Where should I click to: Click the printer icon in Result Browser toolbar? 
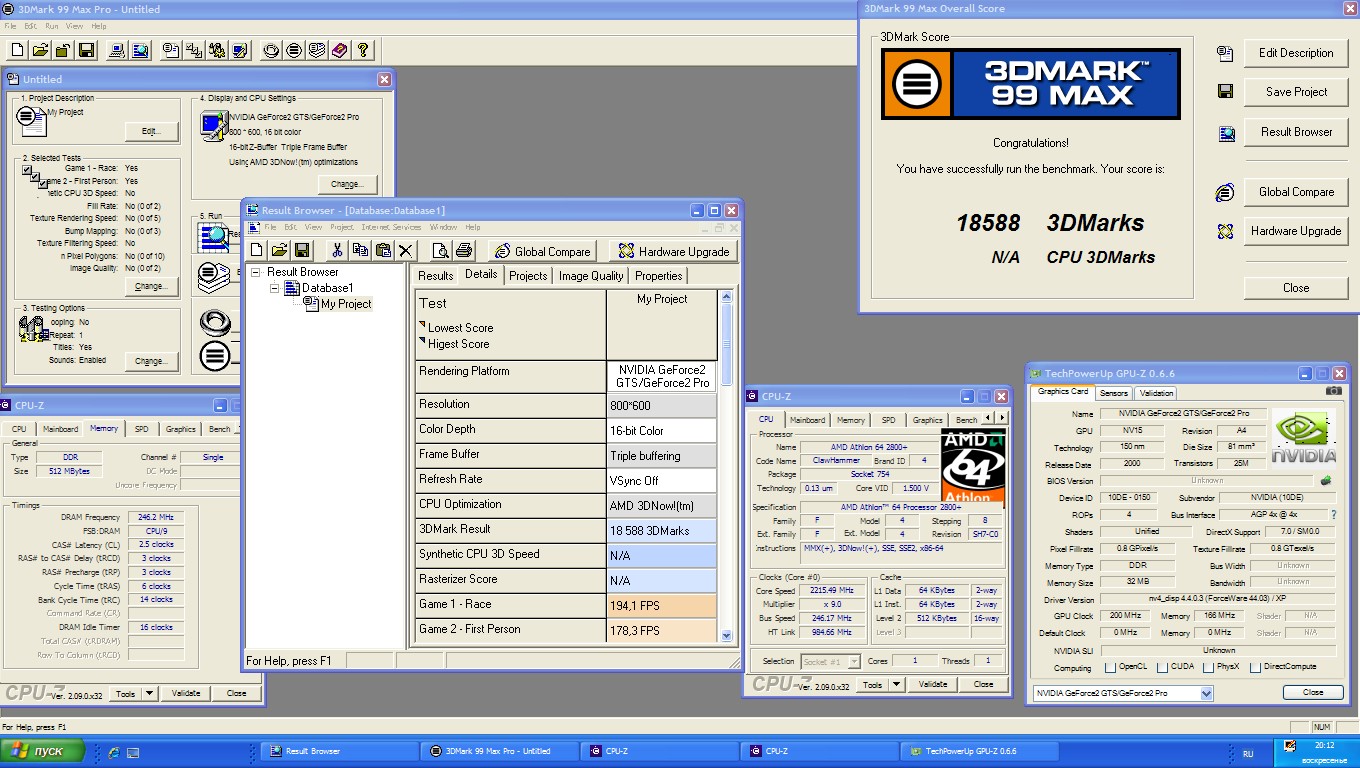click(463, 250)
